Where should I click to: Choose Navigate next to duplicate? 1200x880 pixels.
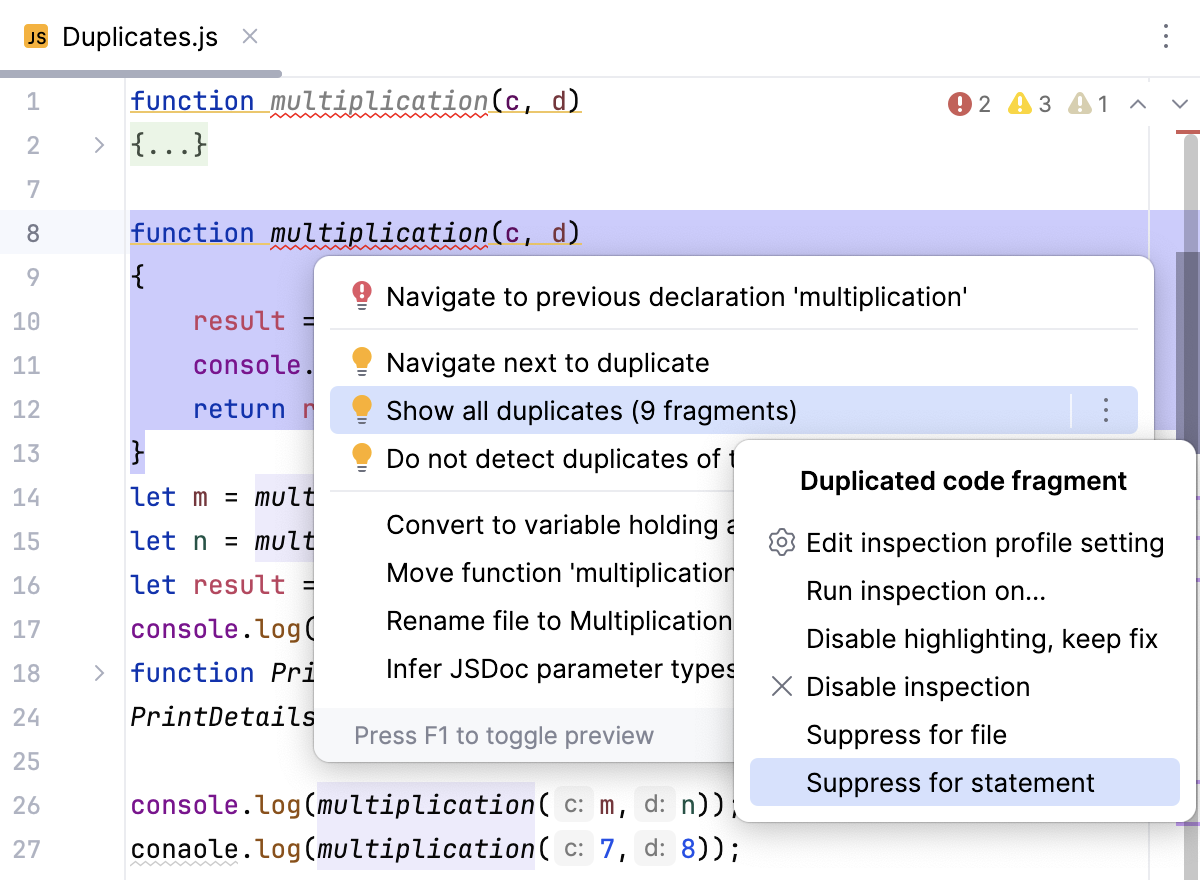[x=547, y=363]
